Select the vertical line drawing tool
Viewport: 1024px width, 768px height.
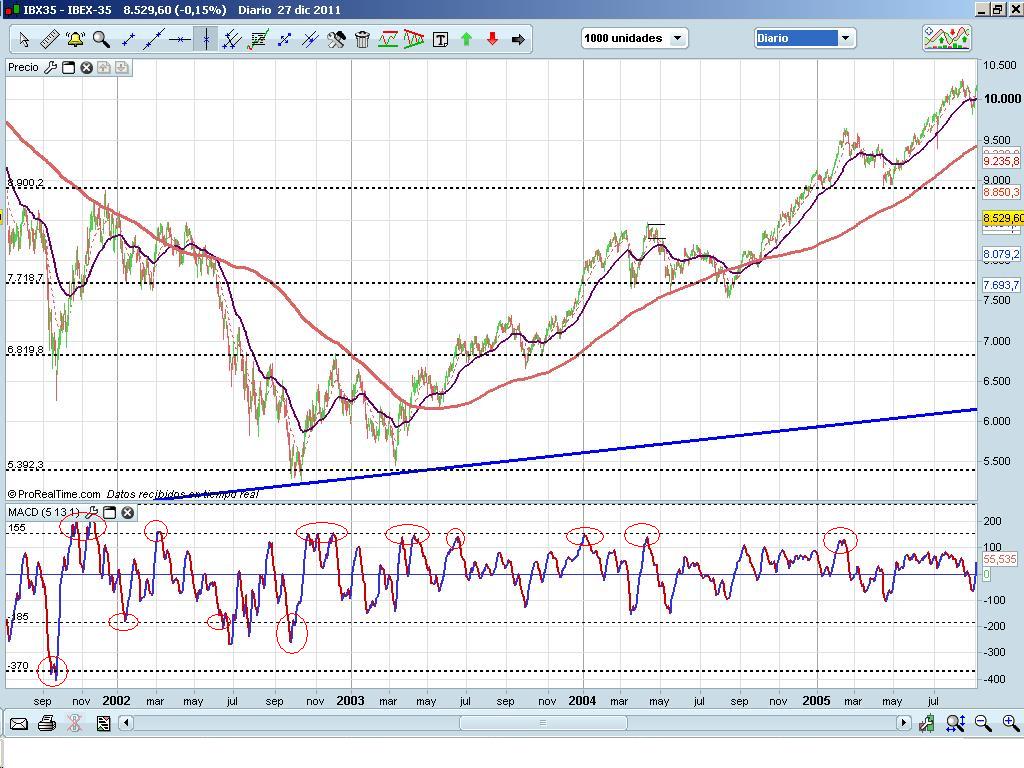coord(206,39)
